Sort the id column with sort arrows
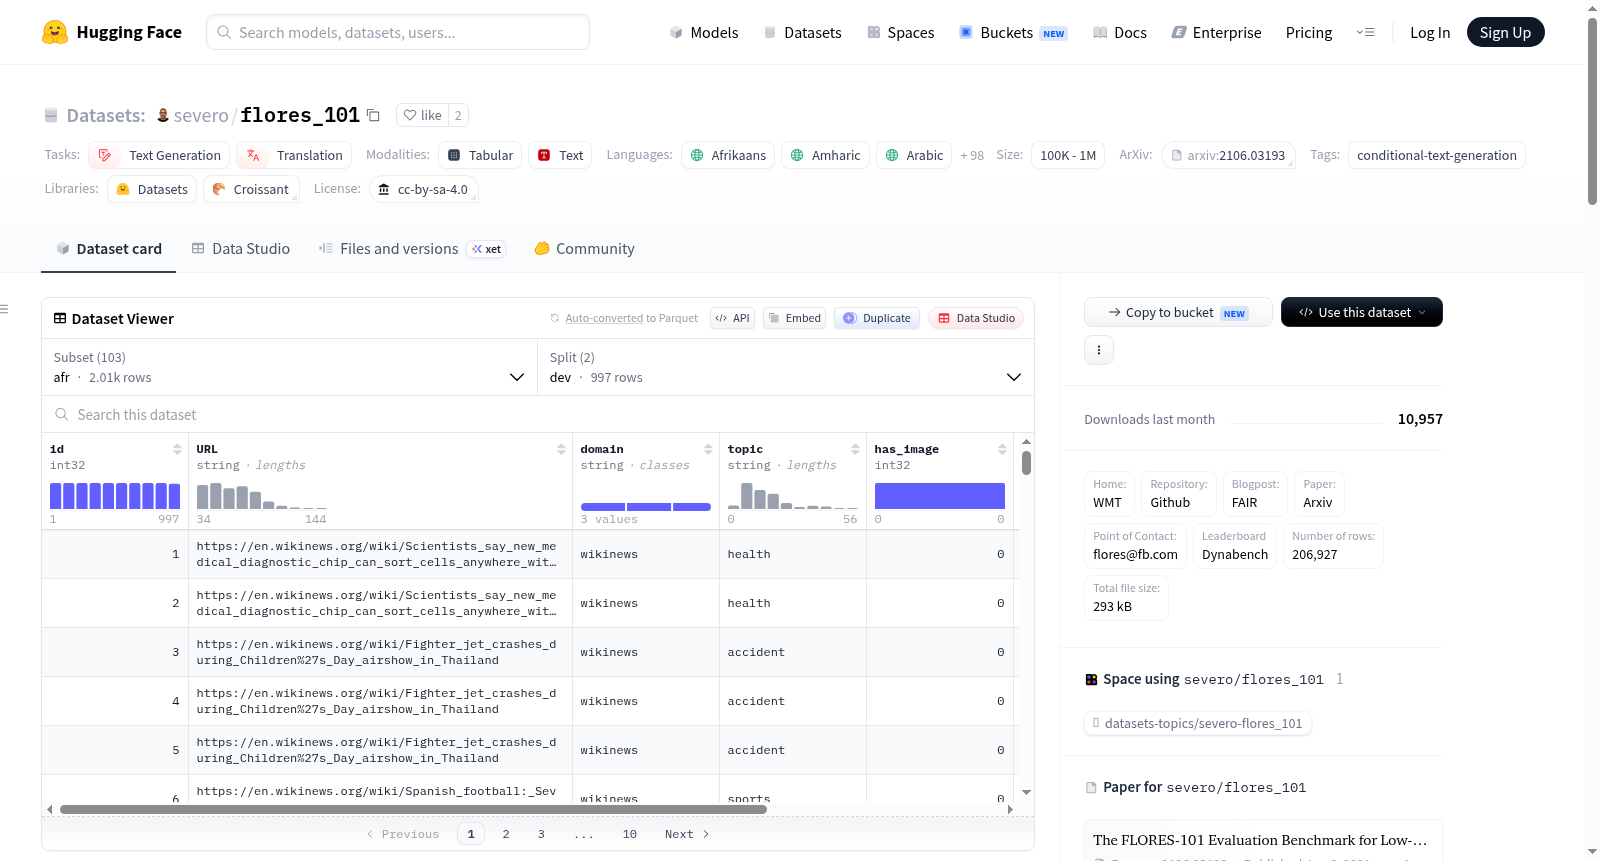This screenshot has width=1600, height=861. 177,449
